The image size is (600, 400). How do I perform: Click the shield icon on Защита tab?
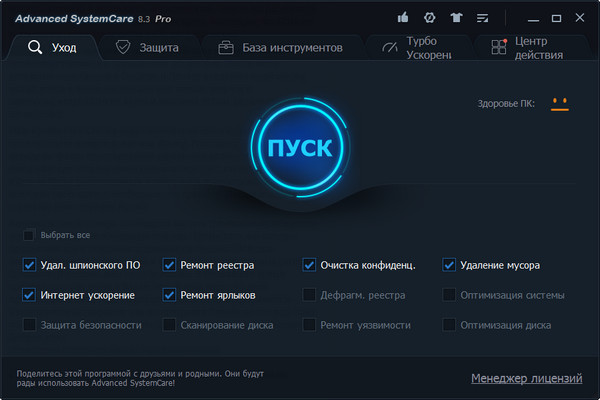pos(124,47)
